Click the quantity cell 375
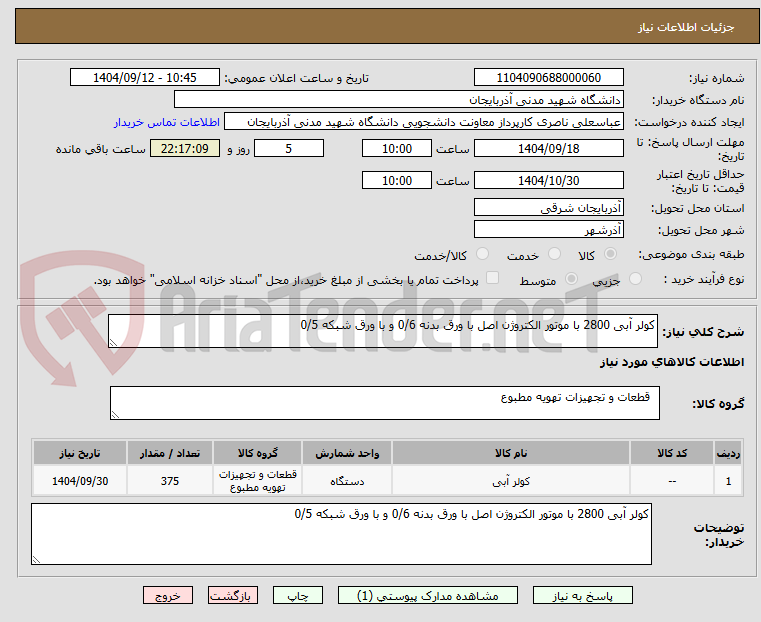This screenshot has height=622, width=761. click(x=170, y=481)
